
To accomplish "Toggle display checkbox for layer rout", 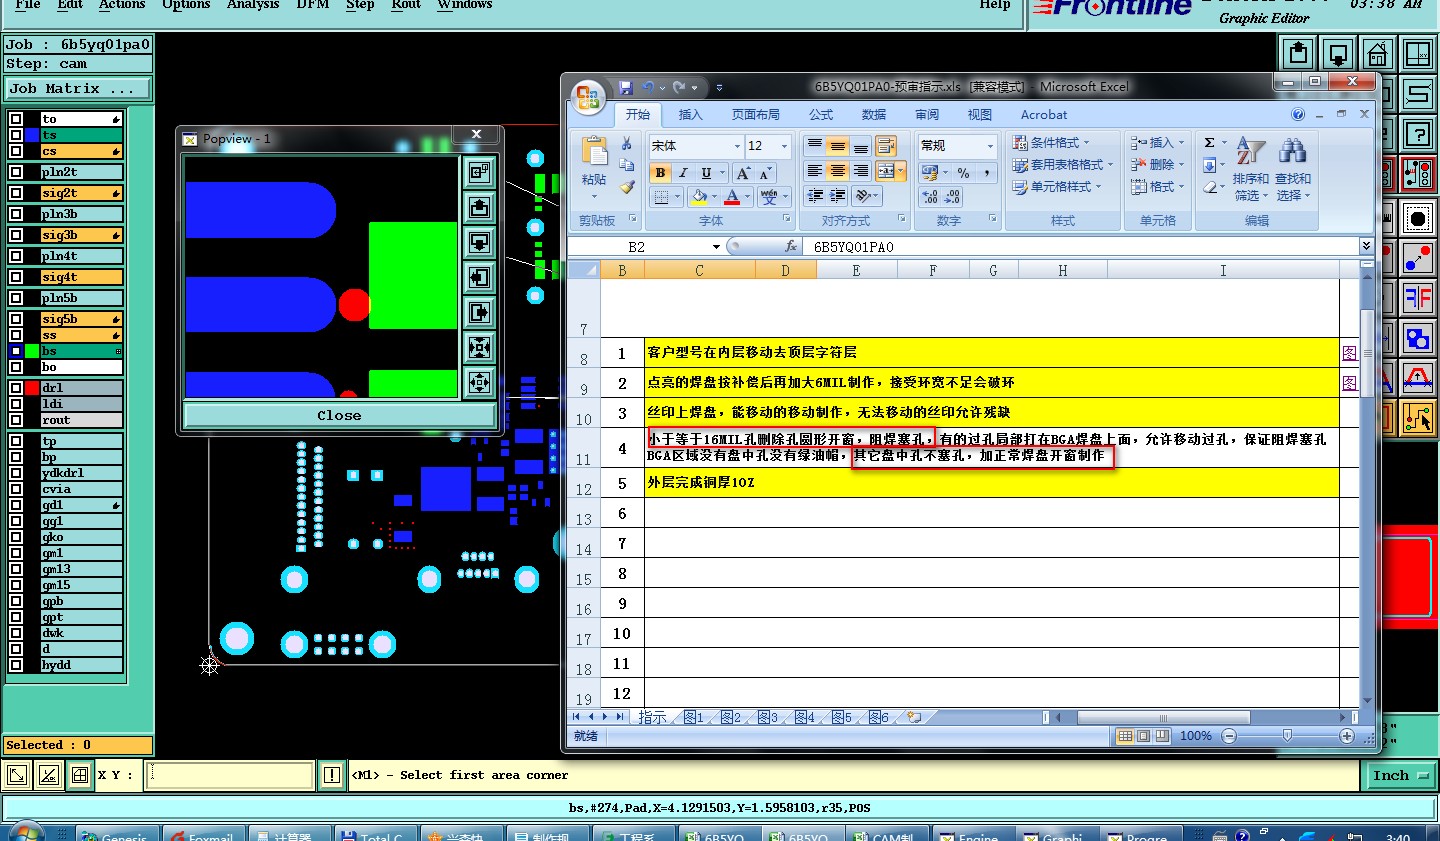I will click(16, 420).
